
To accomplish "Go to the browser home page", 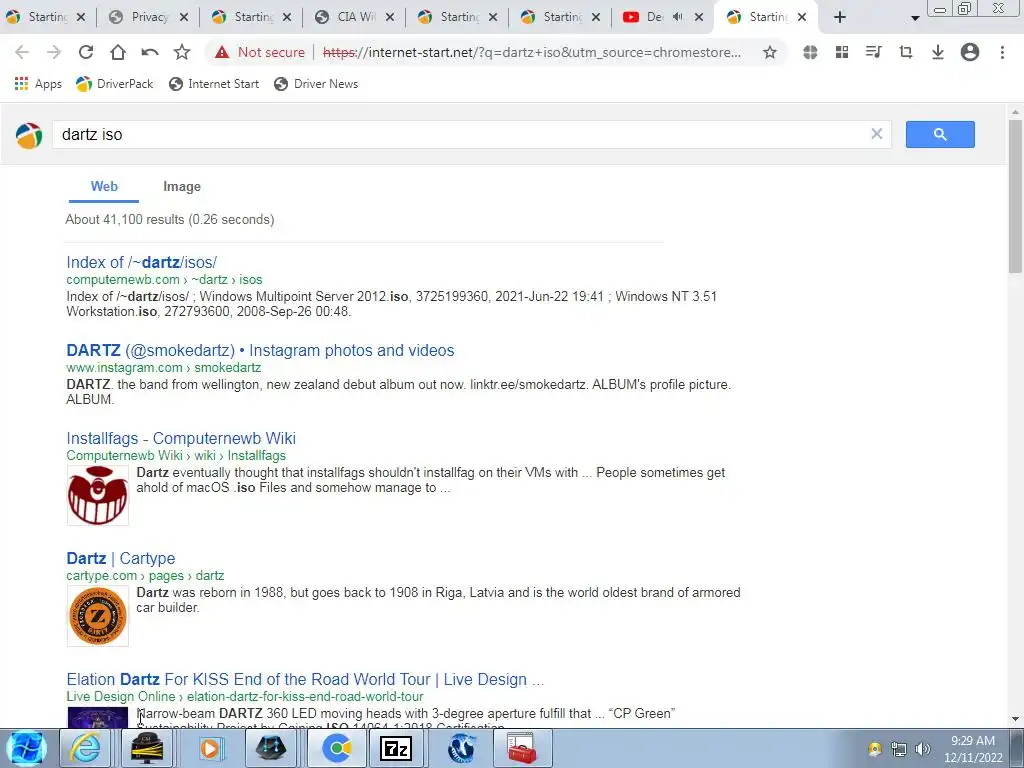I will coord(118,52).
